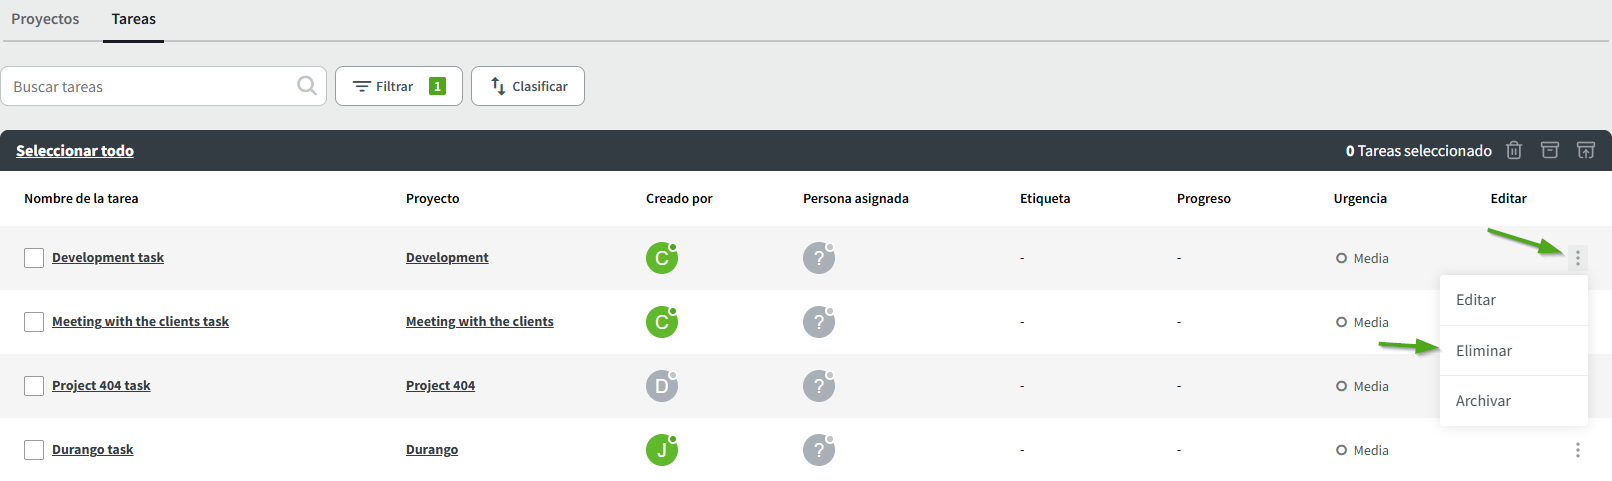Tick the Development task checkbox
The image size is (1612, 481).
pyautogui.click(x=34, y=258)
